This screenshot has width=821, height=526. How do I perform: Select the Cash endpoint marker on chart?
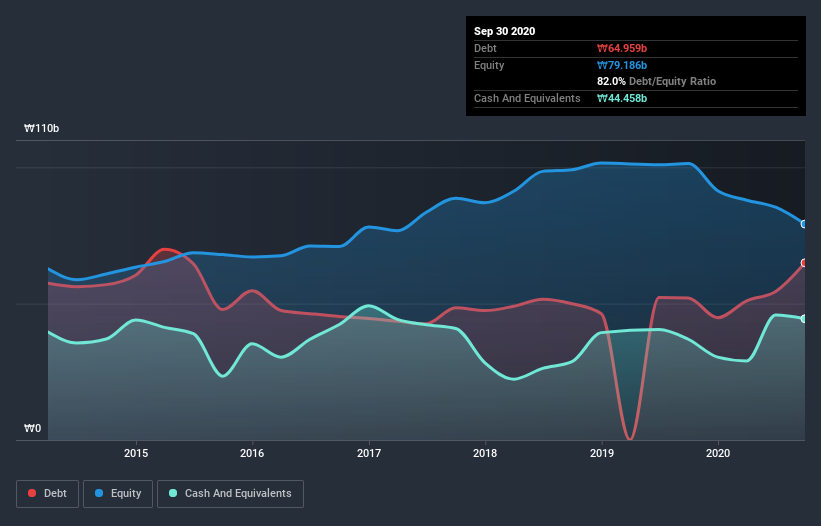(x=804, y=319)
